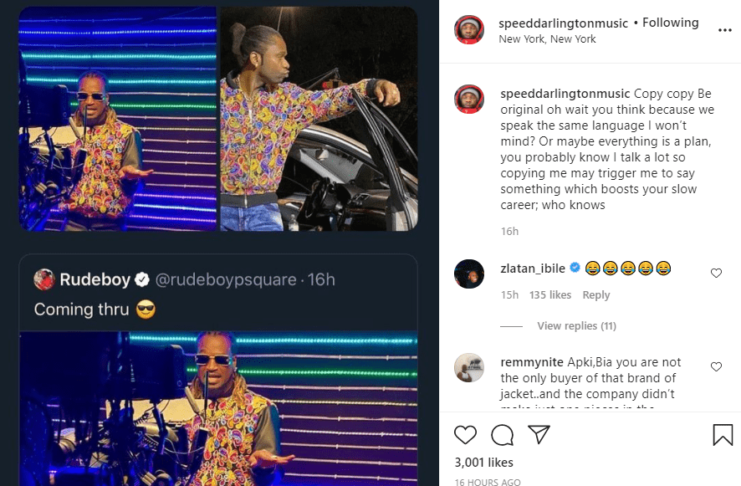Expand View replies (11)
This screenshot has width=741, height=486.
pyautogui.click(x=576, y=326)
